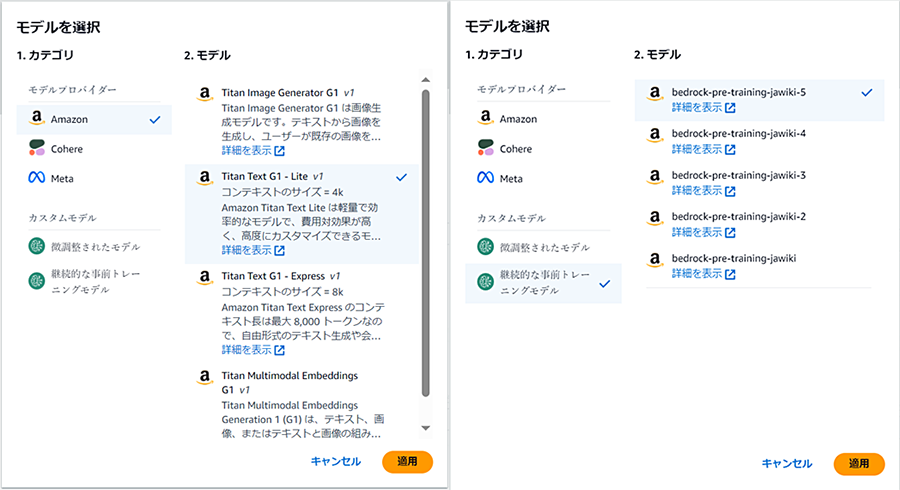Select the Titan Text G1 - Express model
This screenshot has width=900, height=490.
pyautogui.click(x=302, y=313)
